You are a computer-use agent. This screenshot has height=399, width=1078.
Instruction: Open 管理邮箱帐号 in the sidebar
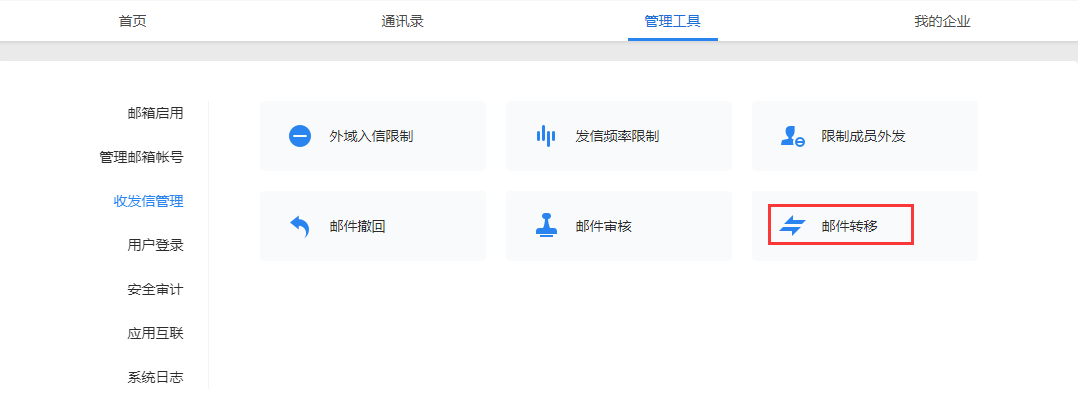click(x=142, y=158)
